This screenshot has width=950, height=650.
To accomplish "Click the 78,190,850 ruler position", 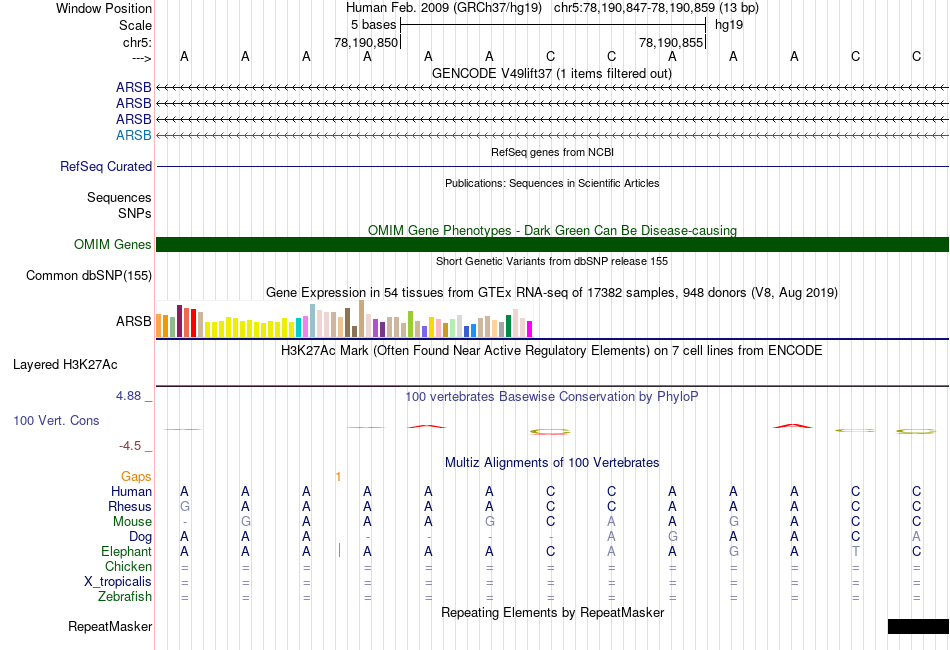I will [x=366, y=42].
